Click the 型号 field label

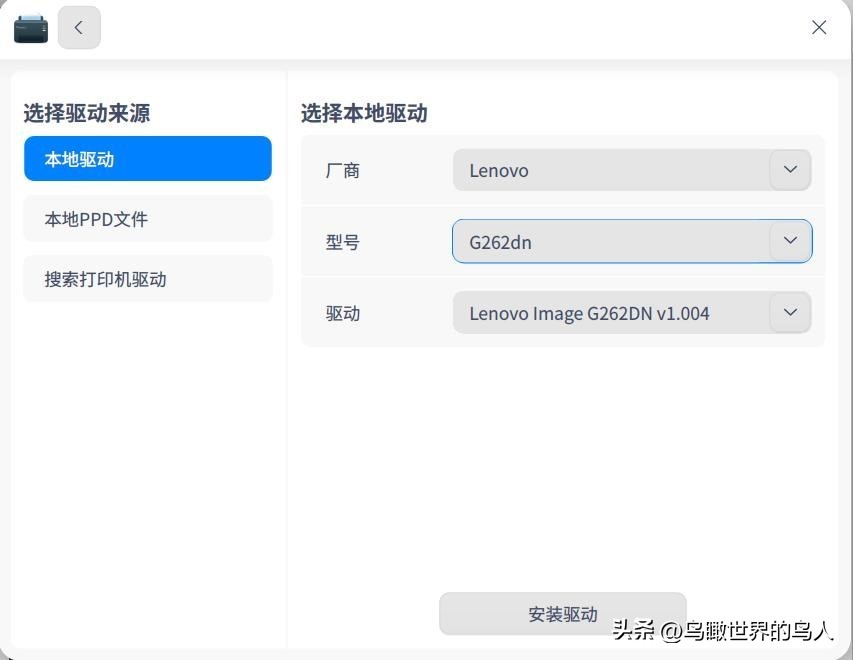click(344, 241)
